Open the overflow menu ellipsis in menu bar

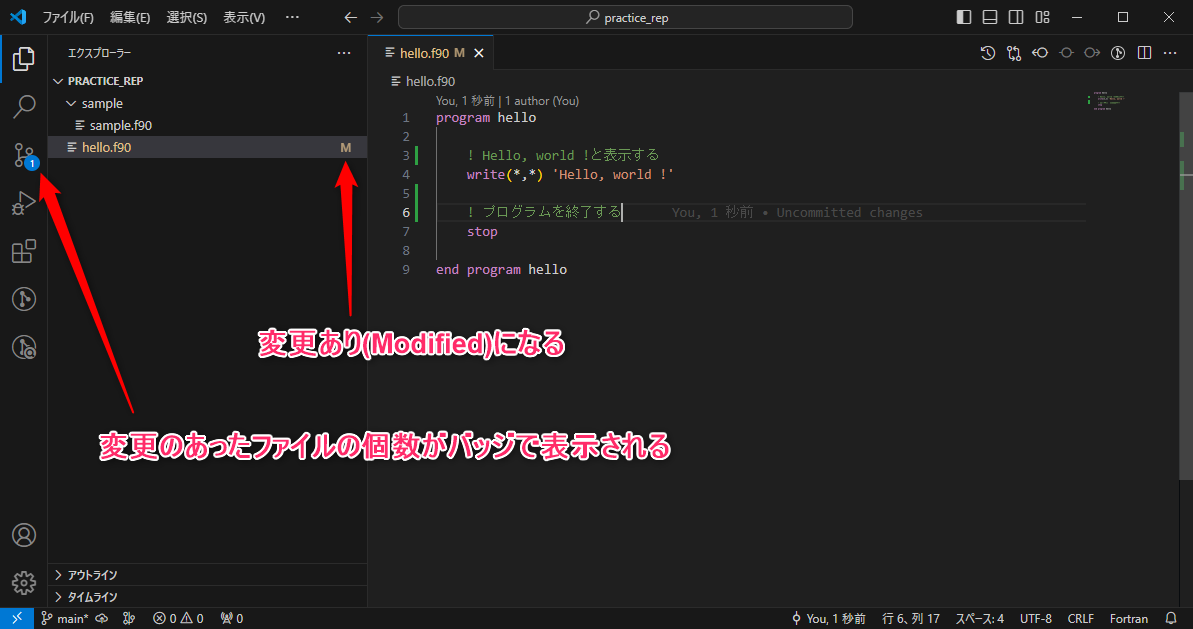(x=292, y=17)
